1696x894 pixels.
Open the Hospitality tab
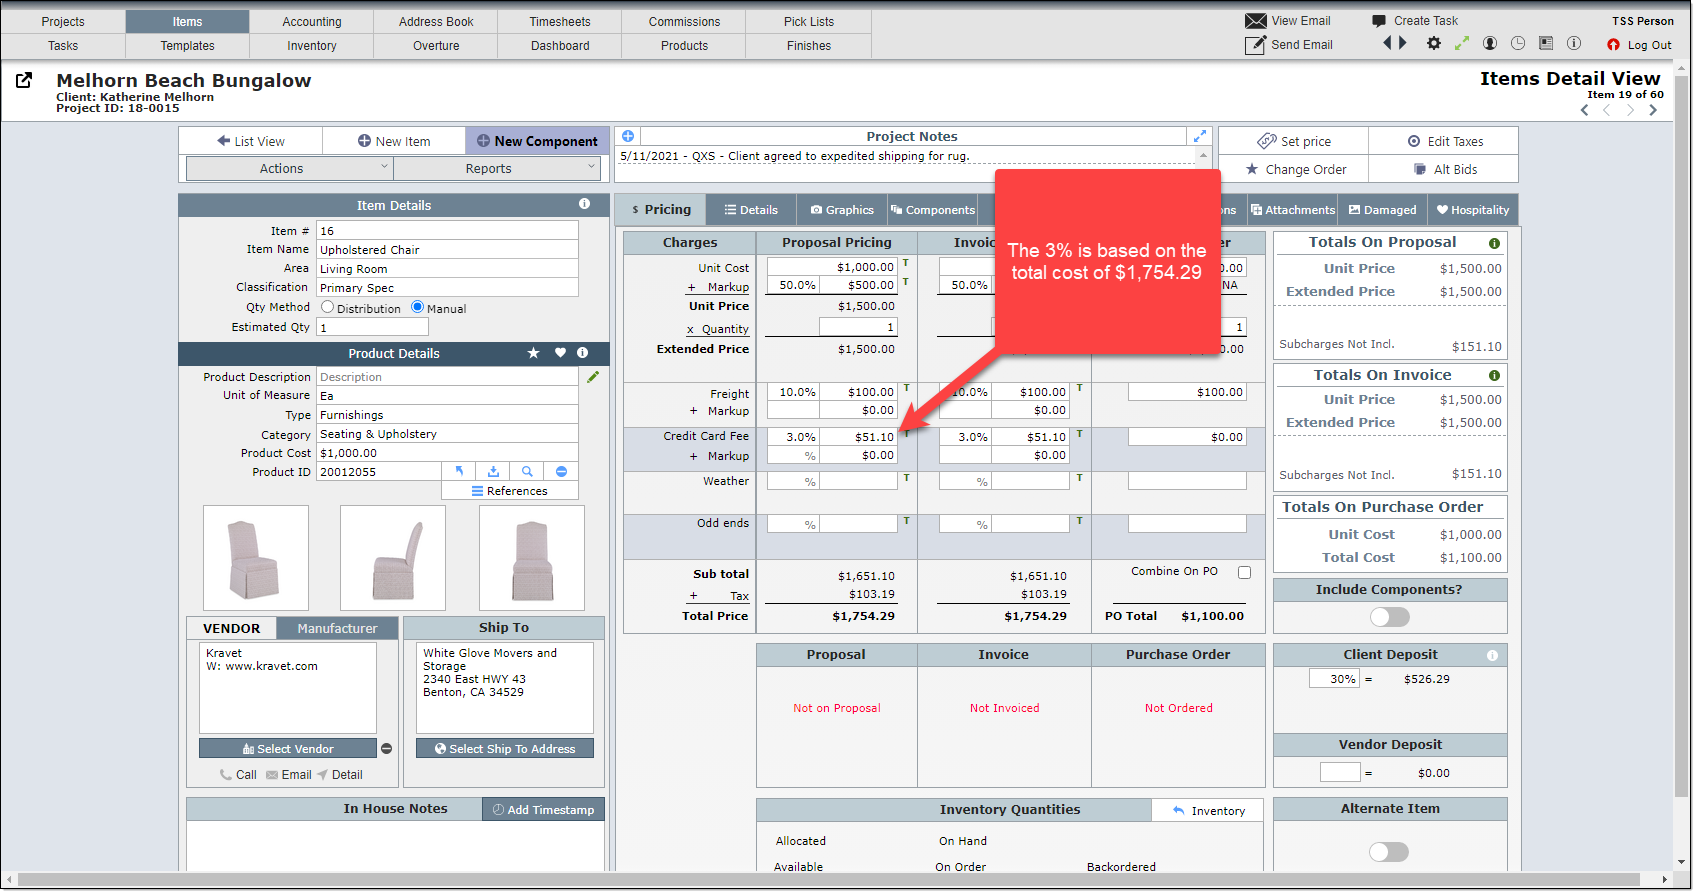pos(1473,210)
